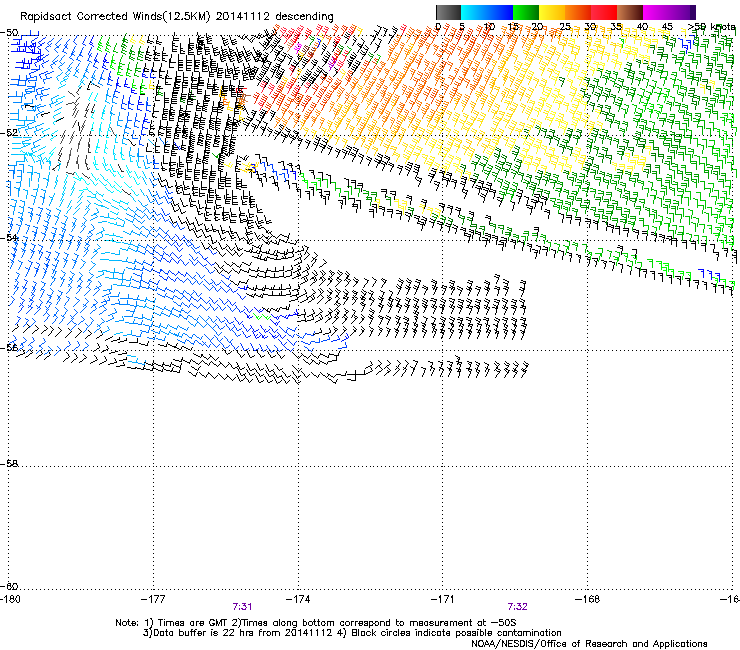740x650 pixels.
Task: Click the yellow 20-25 knots legend swatch
Action: [x=552, y=12]
